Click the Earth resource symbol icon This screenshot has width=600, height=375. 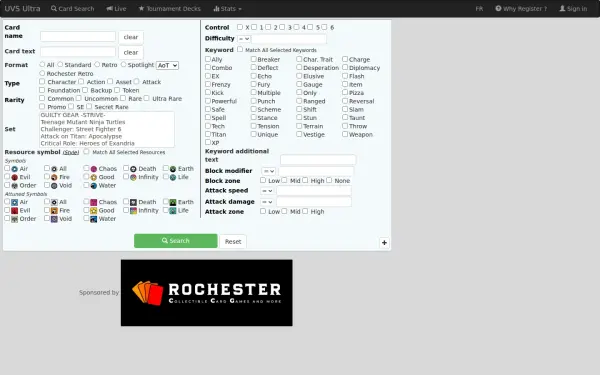[x=173, y=169]
